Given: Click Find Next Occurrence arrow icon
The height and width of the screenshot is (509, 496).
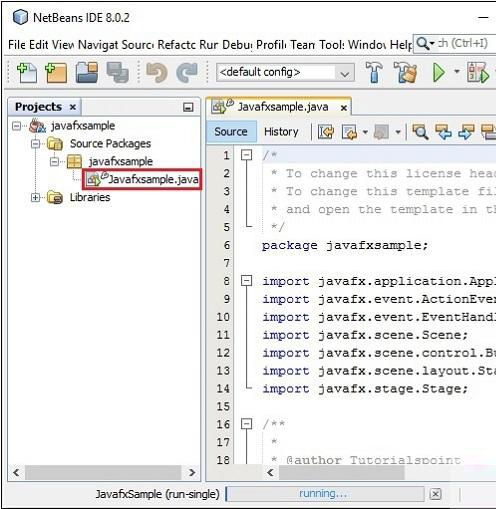Looking at the screenshot, I should (x=466, y=132).
